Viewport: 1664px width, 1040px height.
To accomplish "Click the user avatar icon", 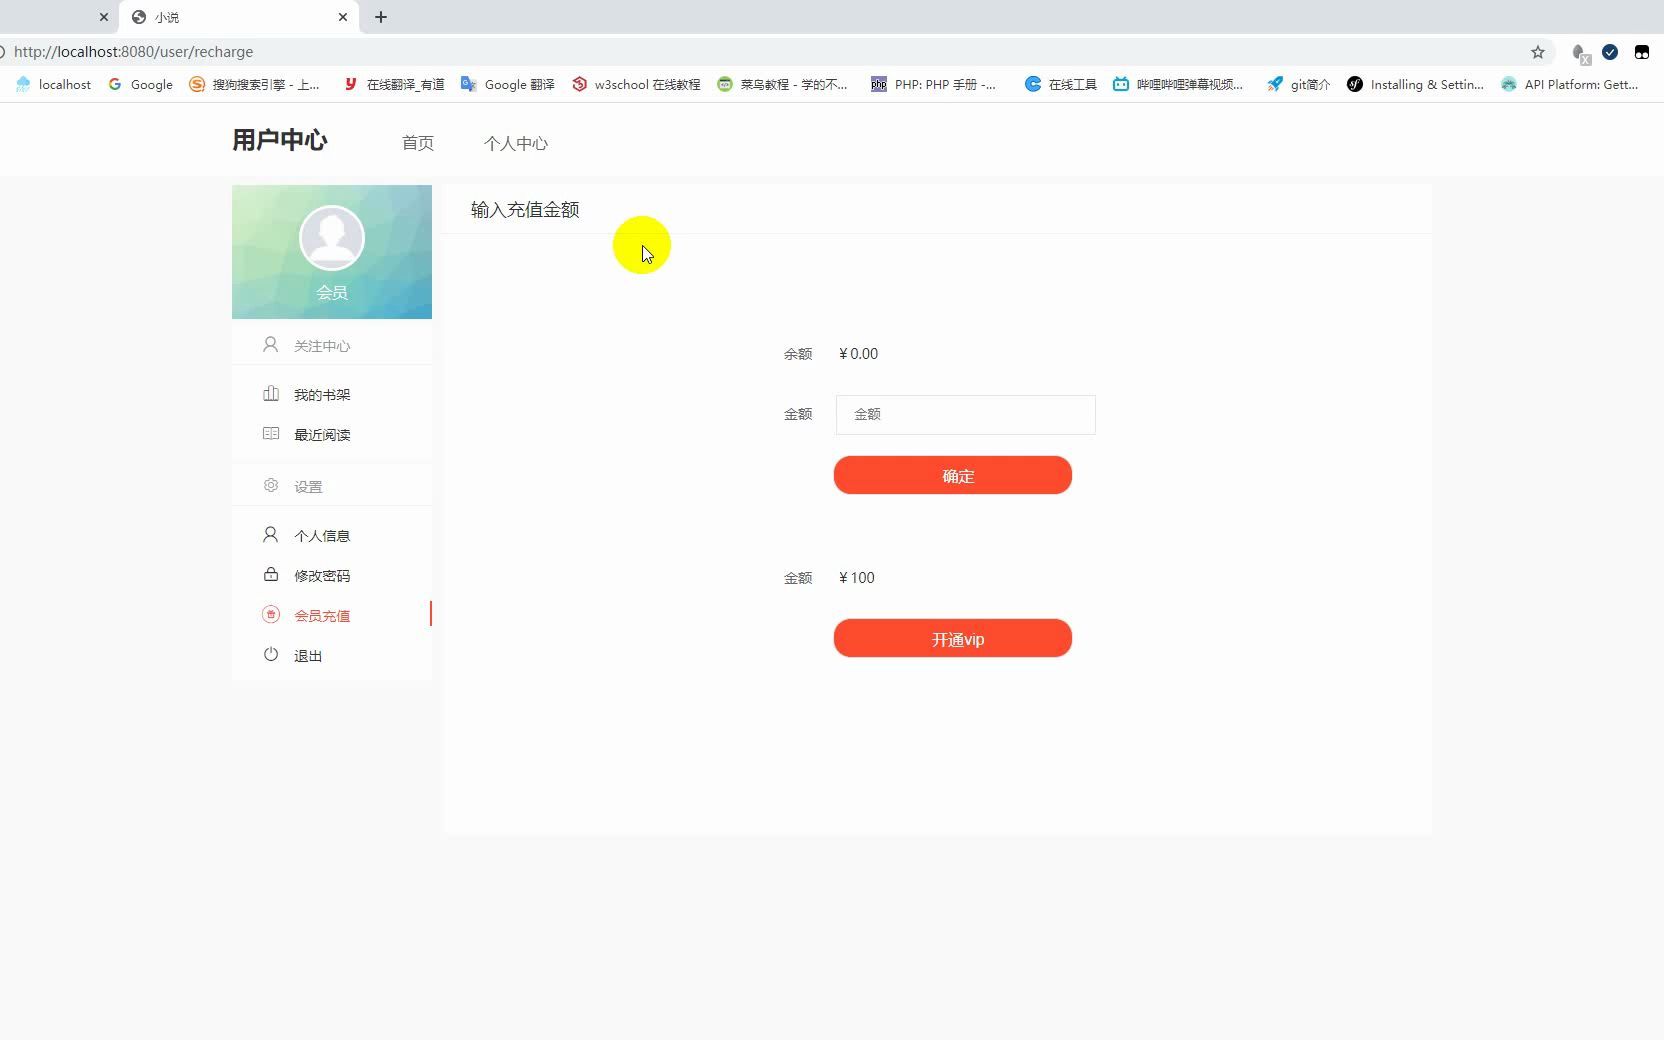I will (x=332, y=238).
